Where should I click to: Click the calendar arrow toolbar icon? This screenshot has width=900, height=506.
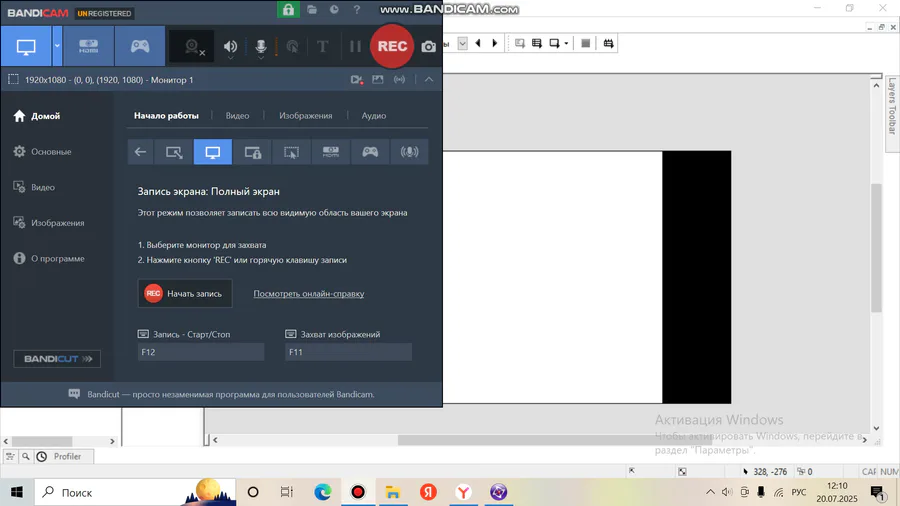pos(608,43)
